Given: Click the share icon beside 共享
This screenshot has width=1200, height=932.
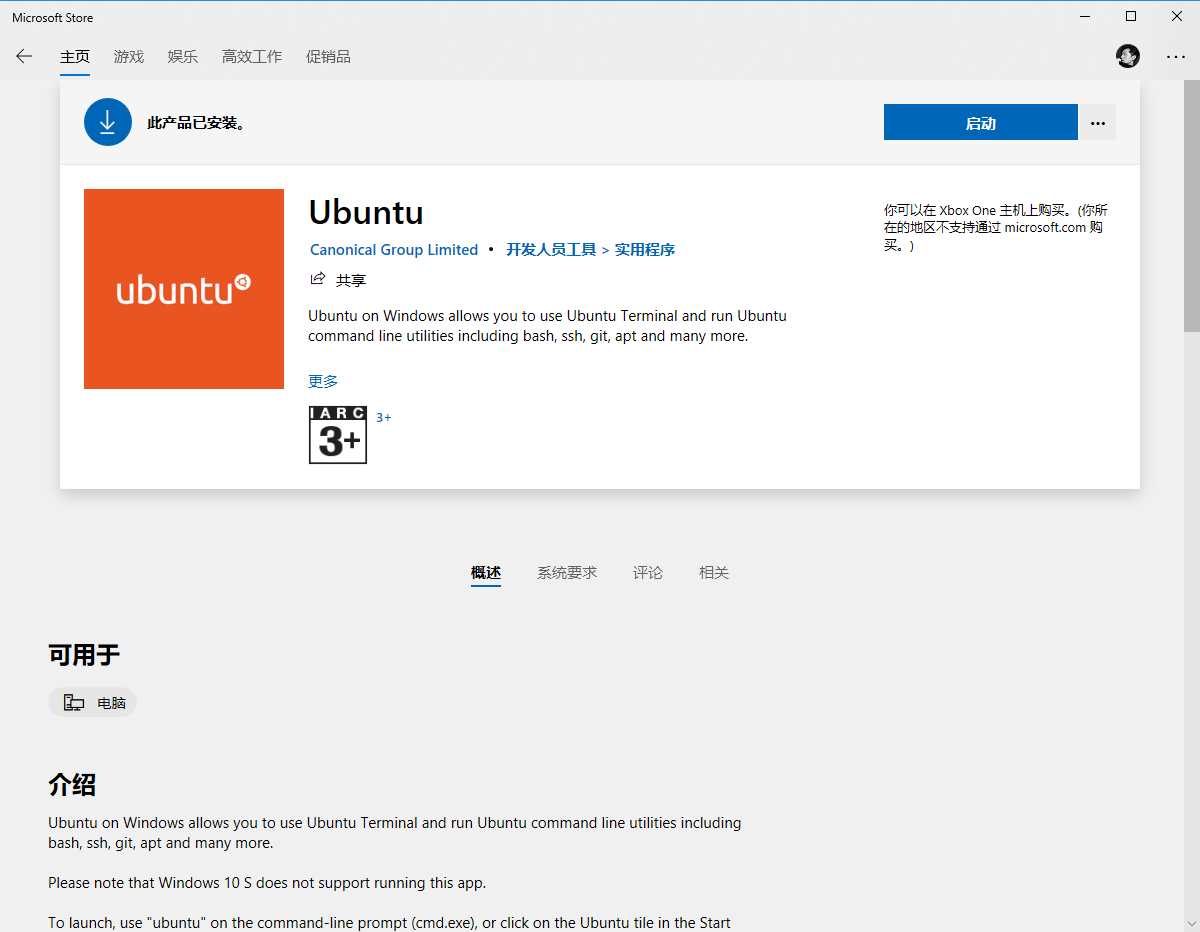Looking at the screenshot, I should pos(318,279).
